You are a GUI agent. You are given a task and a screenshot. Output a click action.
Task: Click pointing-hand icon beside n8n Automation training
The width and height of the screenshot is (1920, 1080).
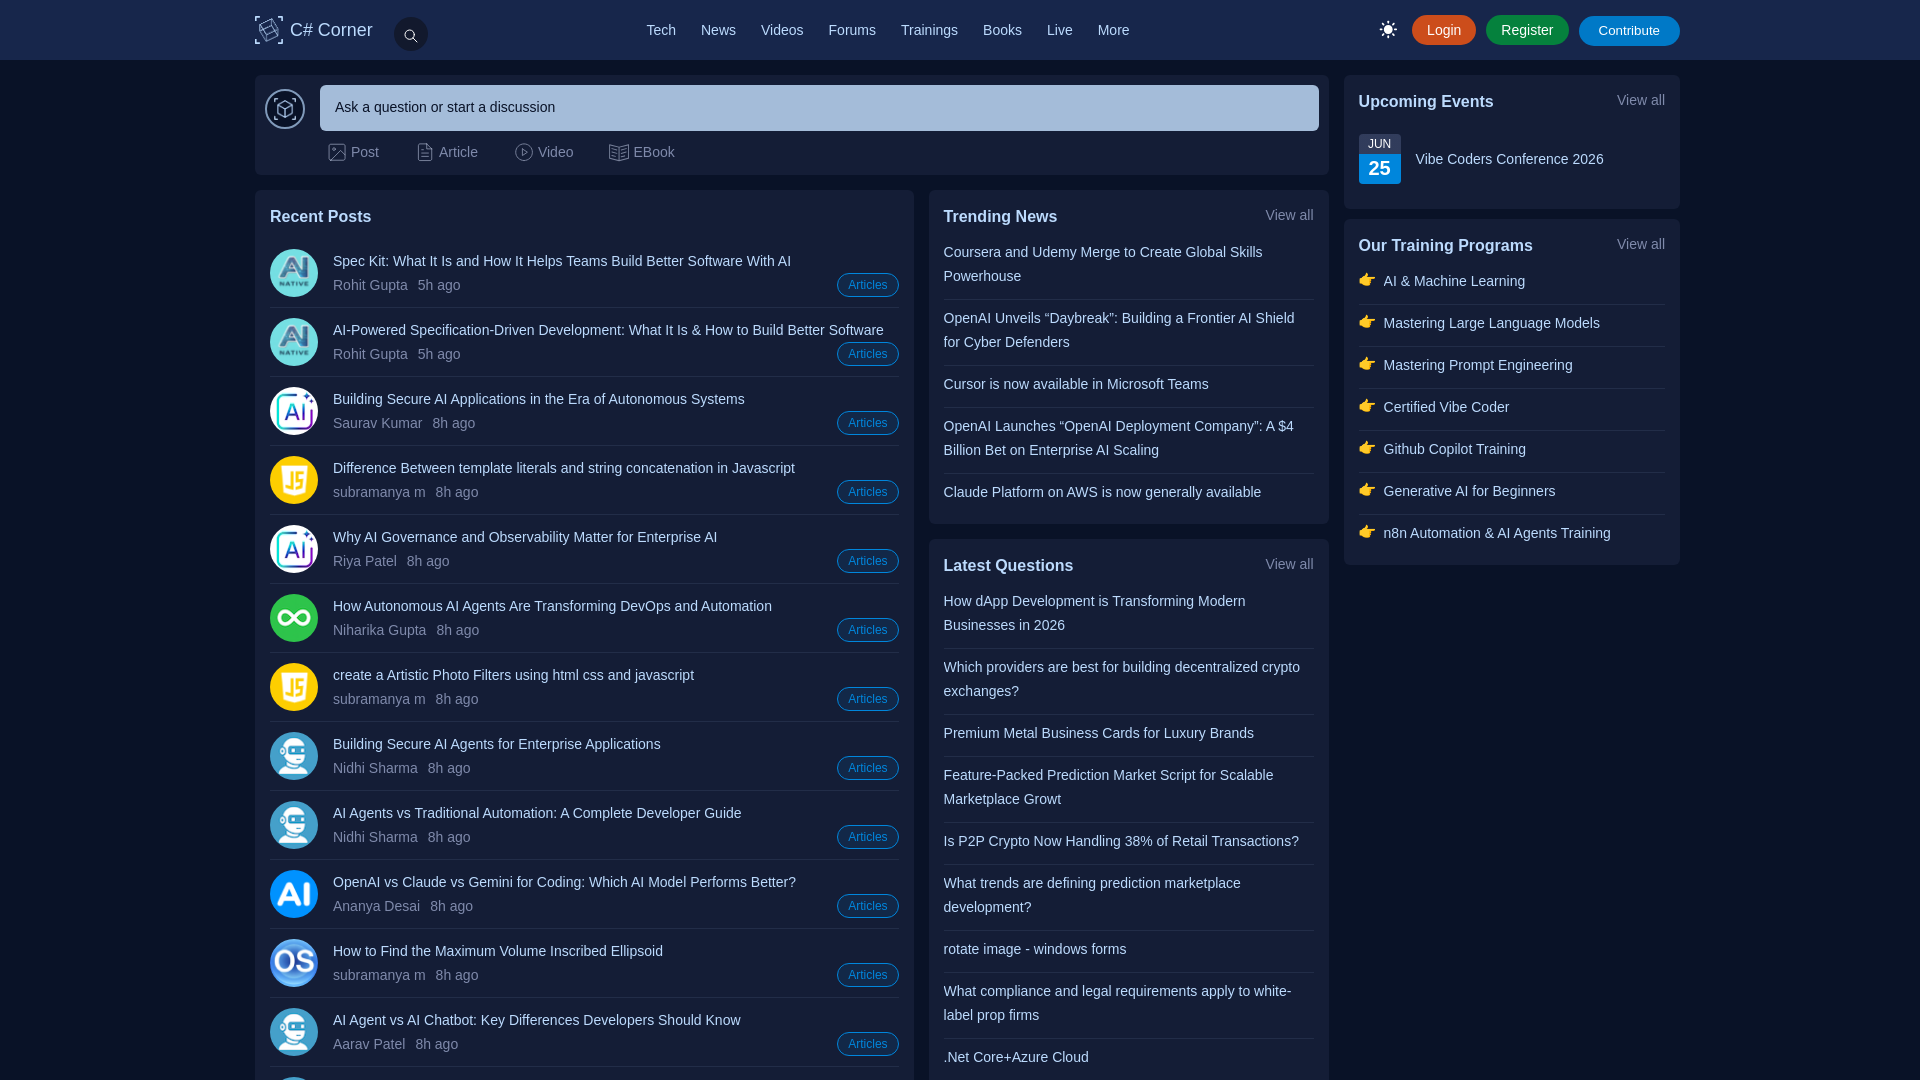pyautogui.click(x=1367, y=532)
